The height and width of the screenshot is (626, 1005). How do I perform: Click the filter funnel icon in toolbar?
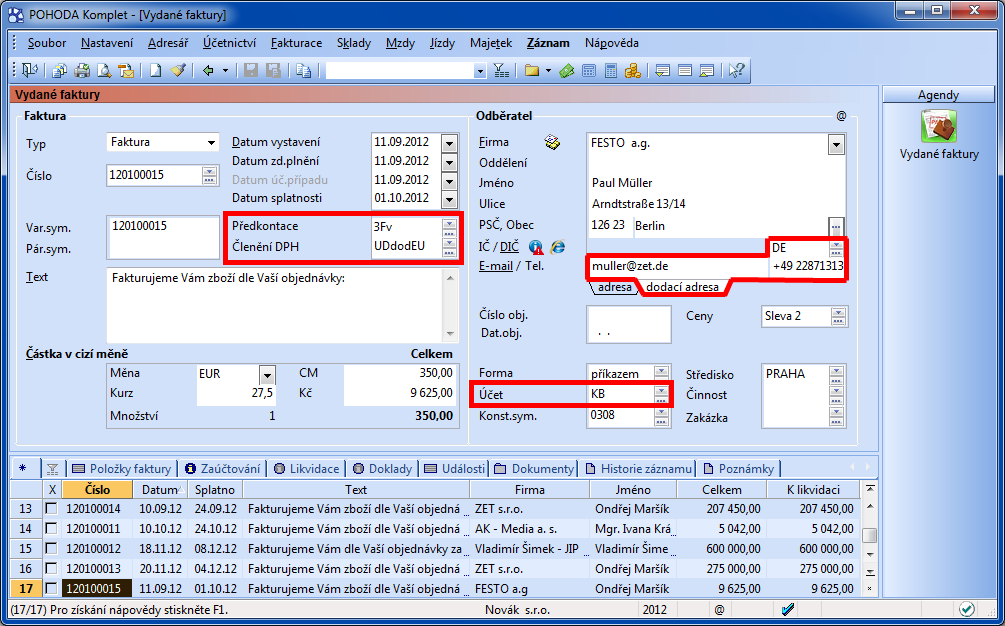tap(501, 70)
